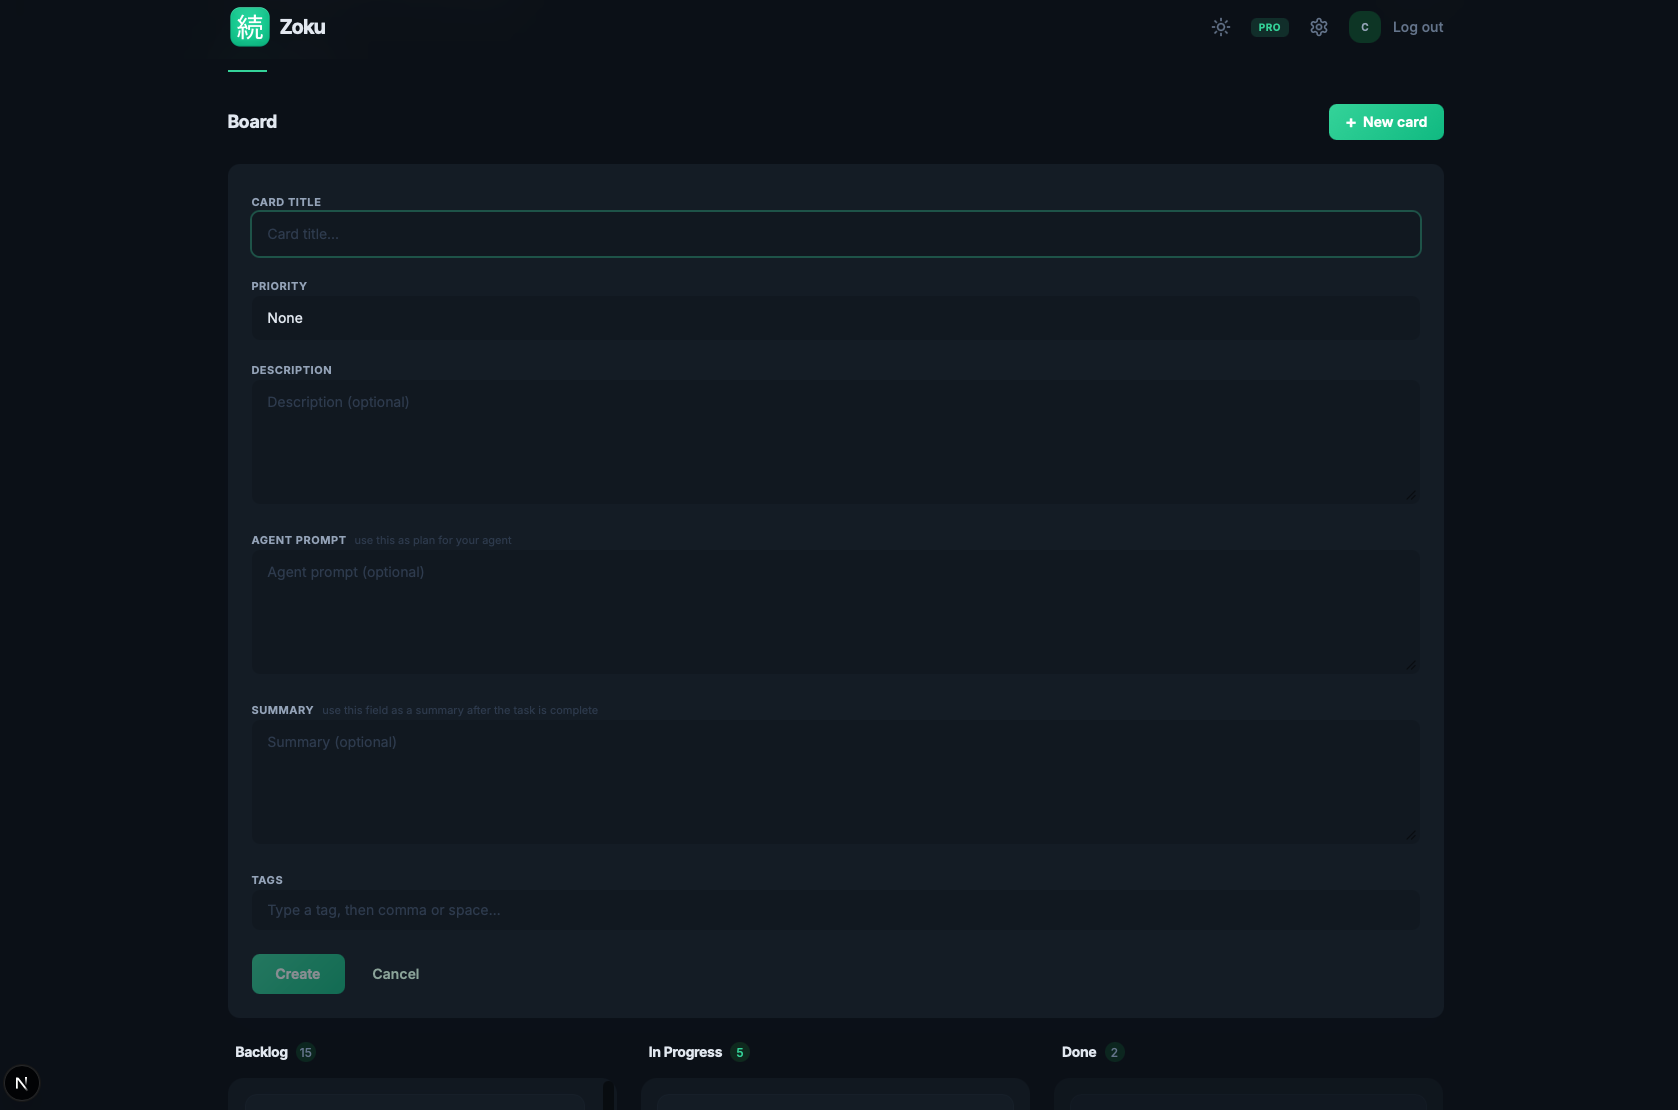The width and height of the screenshot is (1678, 1110).
Task: Click the Board heading
Action: click(252, 122)
